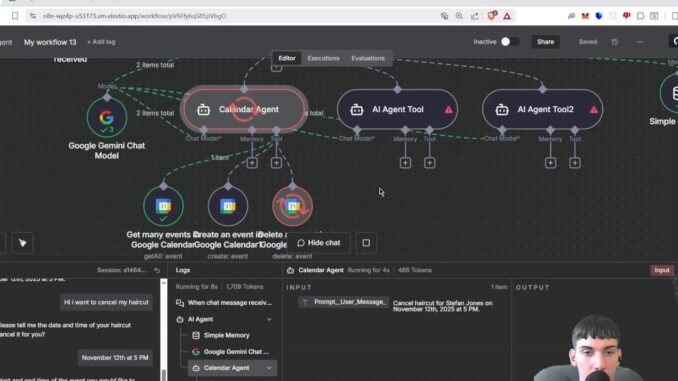The width and height of the screenshot is (678, 381).
Task: Add Memory to AI Agent Tool2 via plus
Action: point(550,163)
